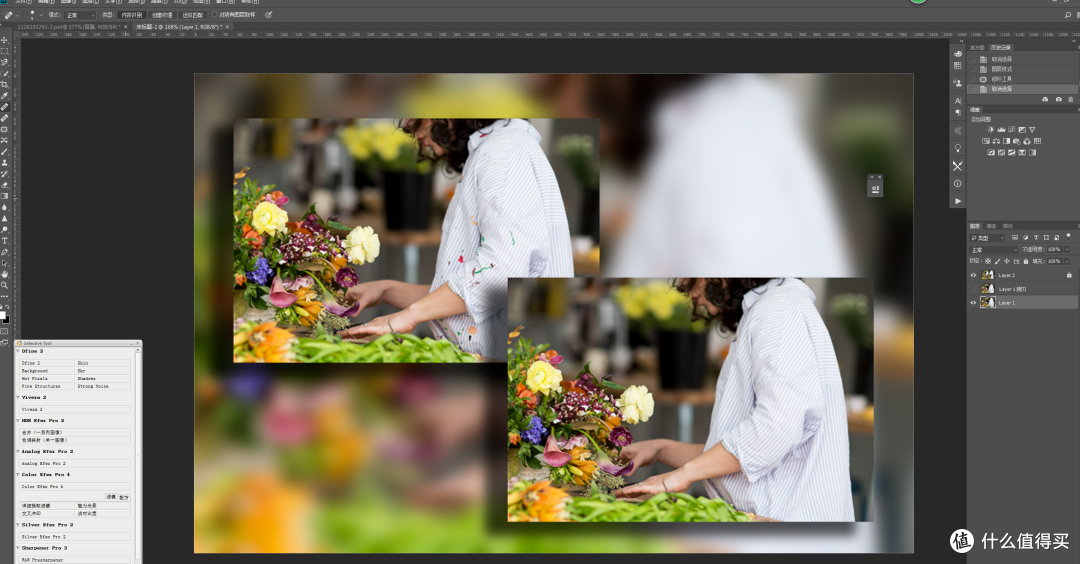The image size is (1080, 564).
Task: Click the first type option button in options bar
Action: [132, 15]
